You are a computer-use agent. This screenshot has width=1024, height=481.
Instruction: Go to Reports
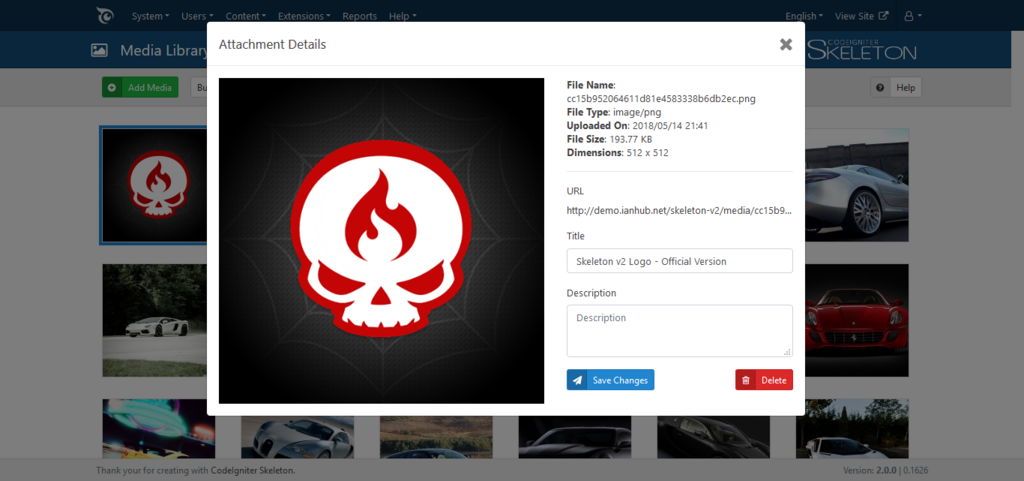359,16
